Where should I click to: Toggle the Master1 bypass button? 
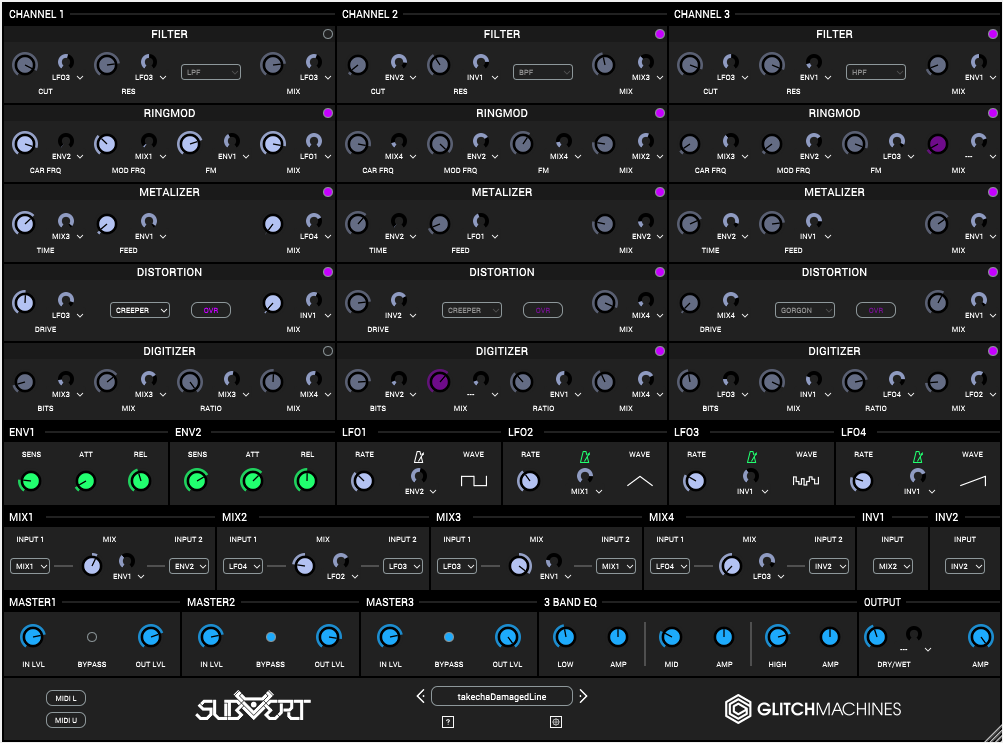(91, 637)
